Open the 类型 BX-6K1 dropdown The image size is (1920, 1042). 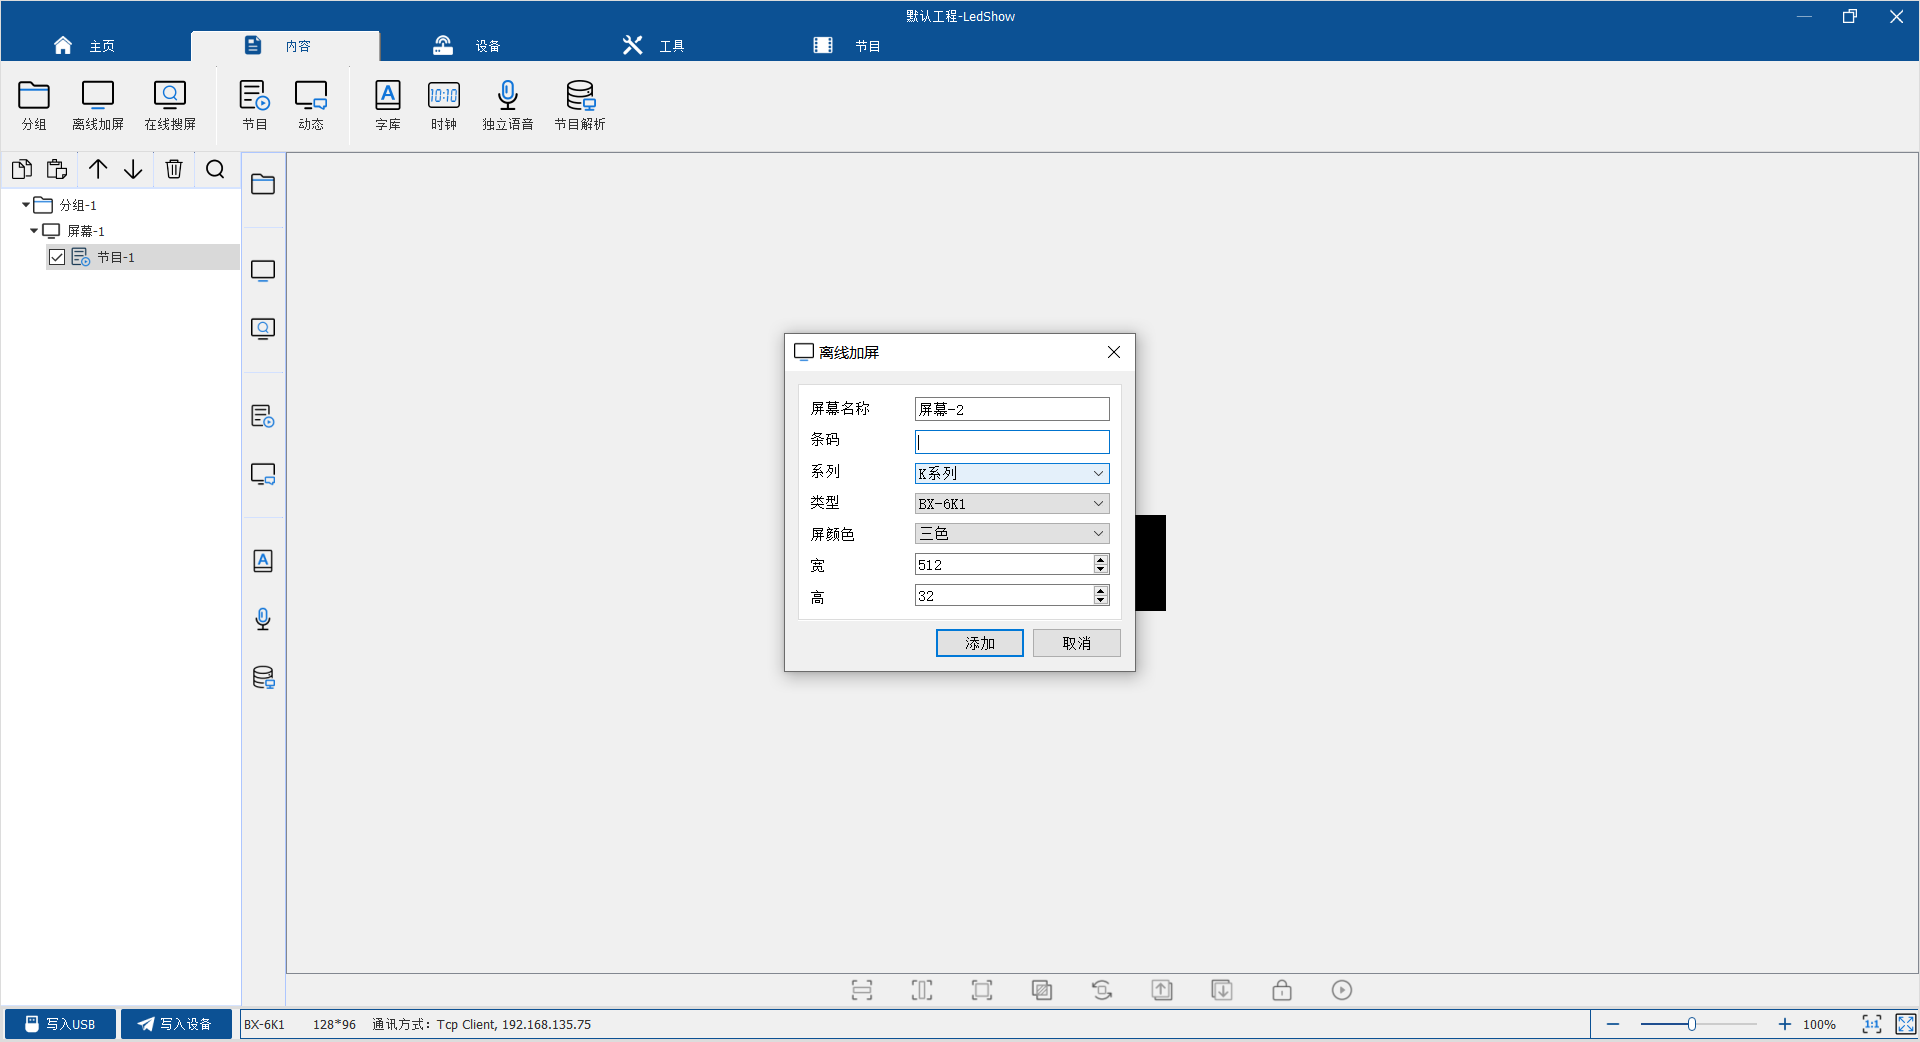(x=1012, y=504)
